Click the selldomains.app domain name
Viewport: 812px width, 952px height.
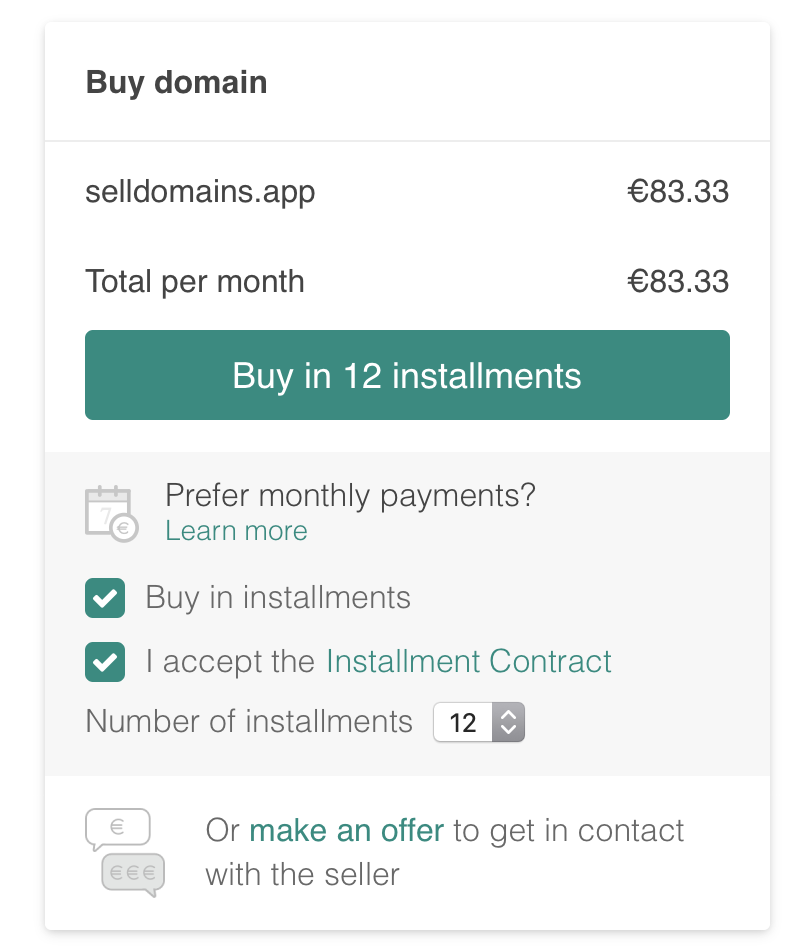pos(200,192)
